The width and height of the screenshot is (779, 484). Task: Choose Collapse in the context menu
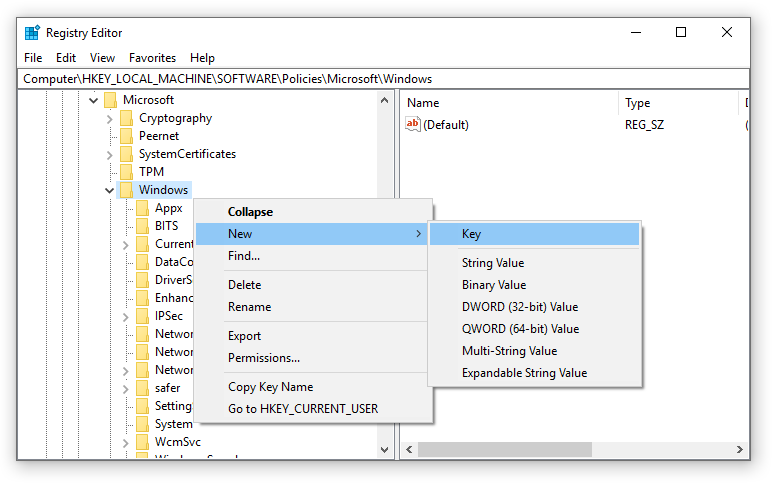313,212
